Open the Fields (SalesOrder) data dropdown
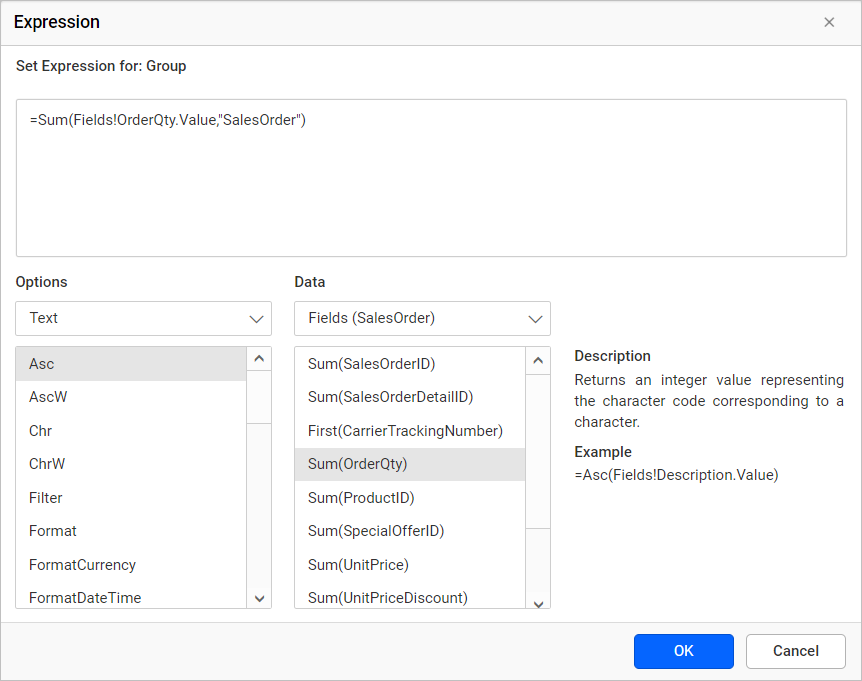862x681 pixels. pyautogui.click(x=422, y=318)
